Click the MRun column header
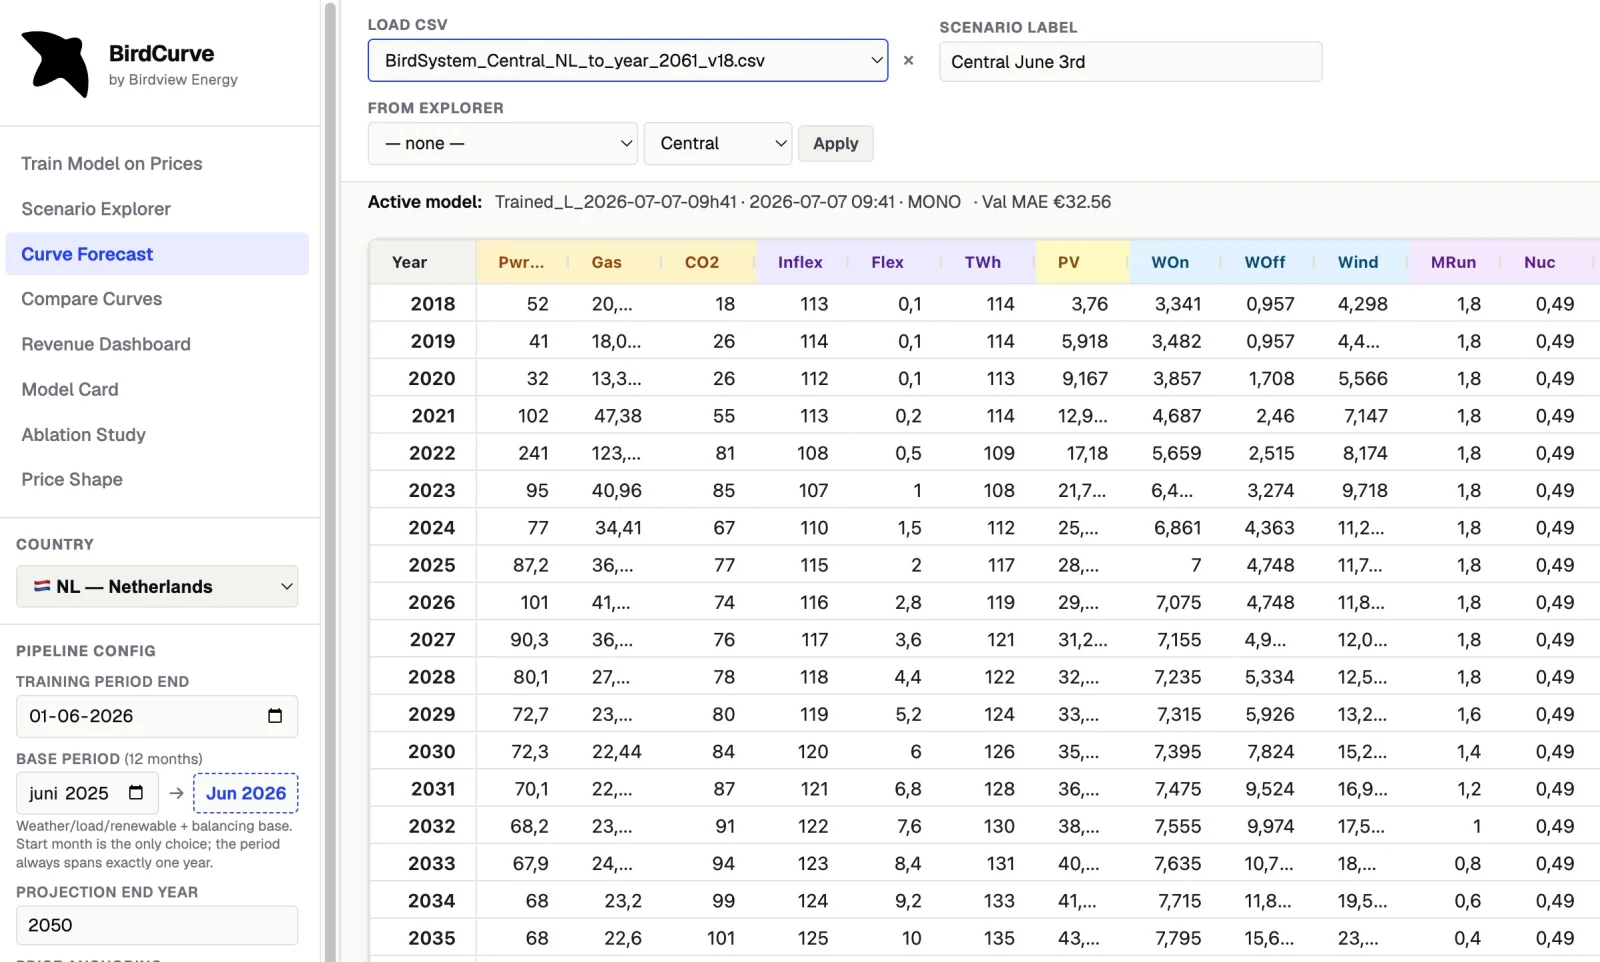The image size is (1600, 962). coord(1456,262)
